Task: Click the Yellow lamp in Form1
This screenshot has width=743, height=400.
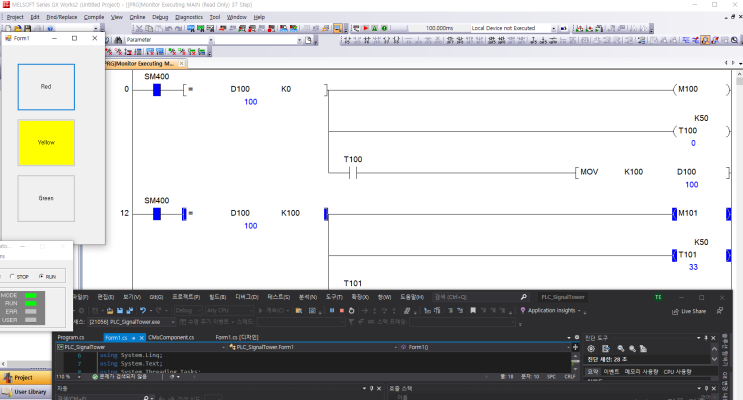Action: [46, 142]
